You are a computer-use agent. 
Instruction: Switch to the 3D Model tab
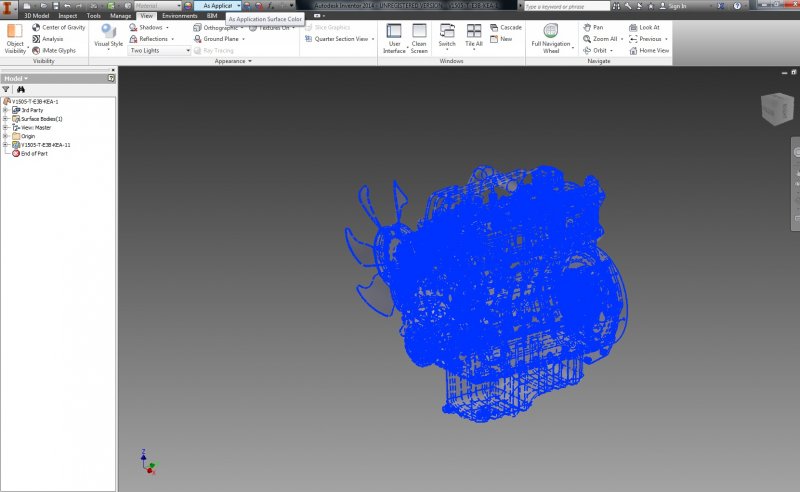point(37,16)
